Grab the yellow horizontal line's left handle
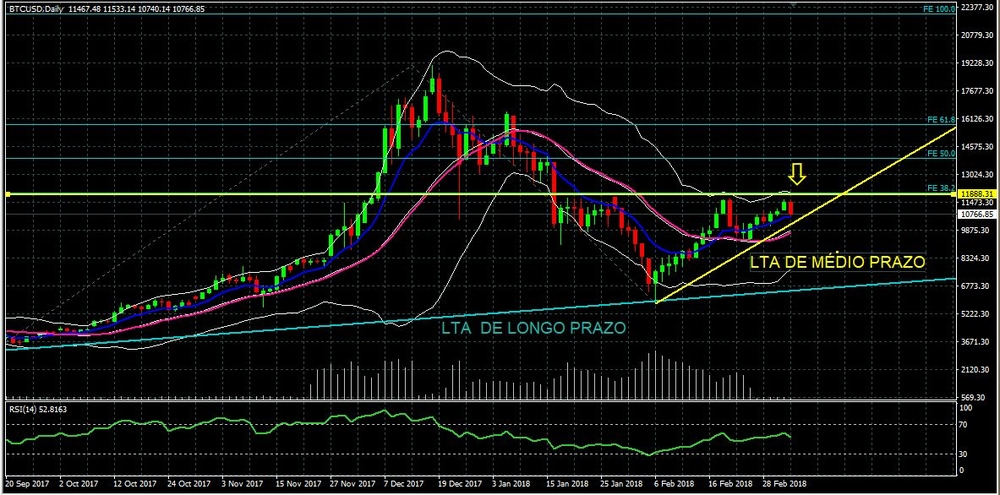 [x=8, y=194]
